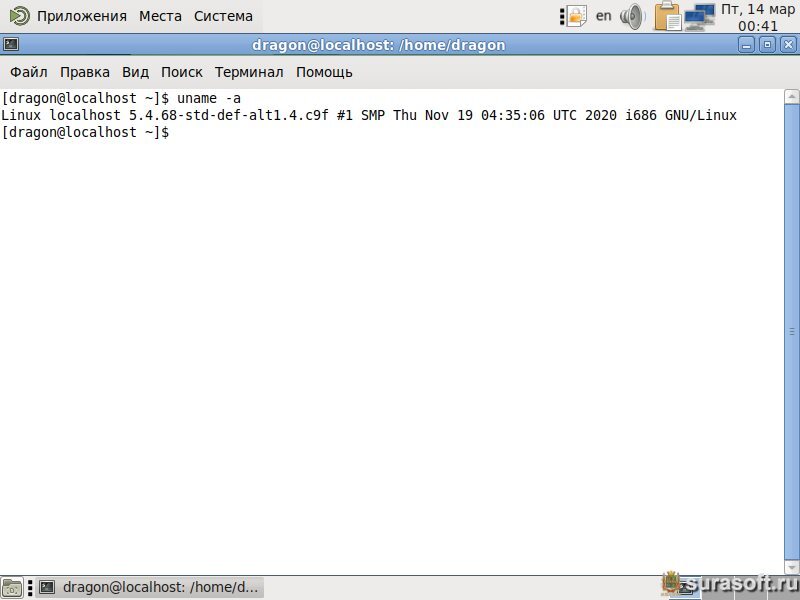Open the Приложения menu
This screenshot has height=600, width=800.
pyautogui.click(x=82, y=16)
